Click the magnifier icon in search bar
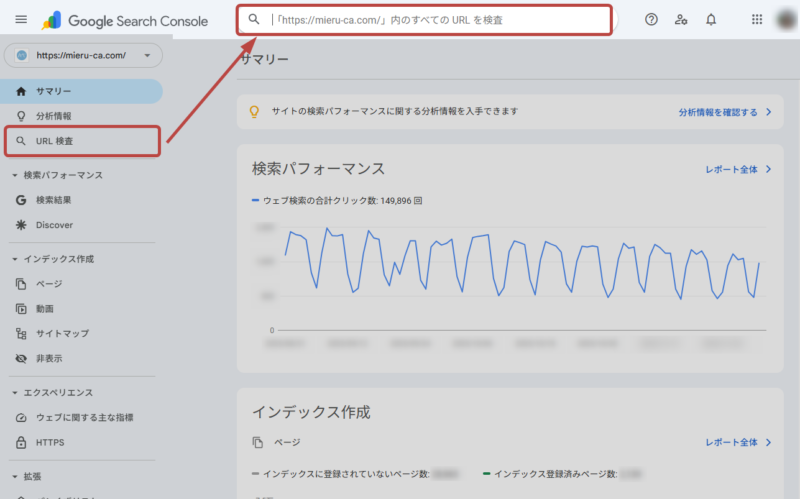 pyautogui.click(x=254, y=19)
